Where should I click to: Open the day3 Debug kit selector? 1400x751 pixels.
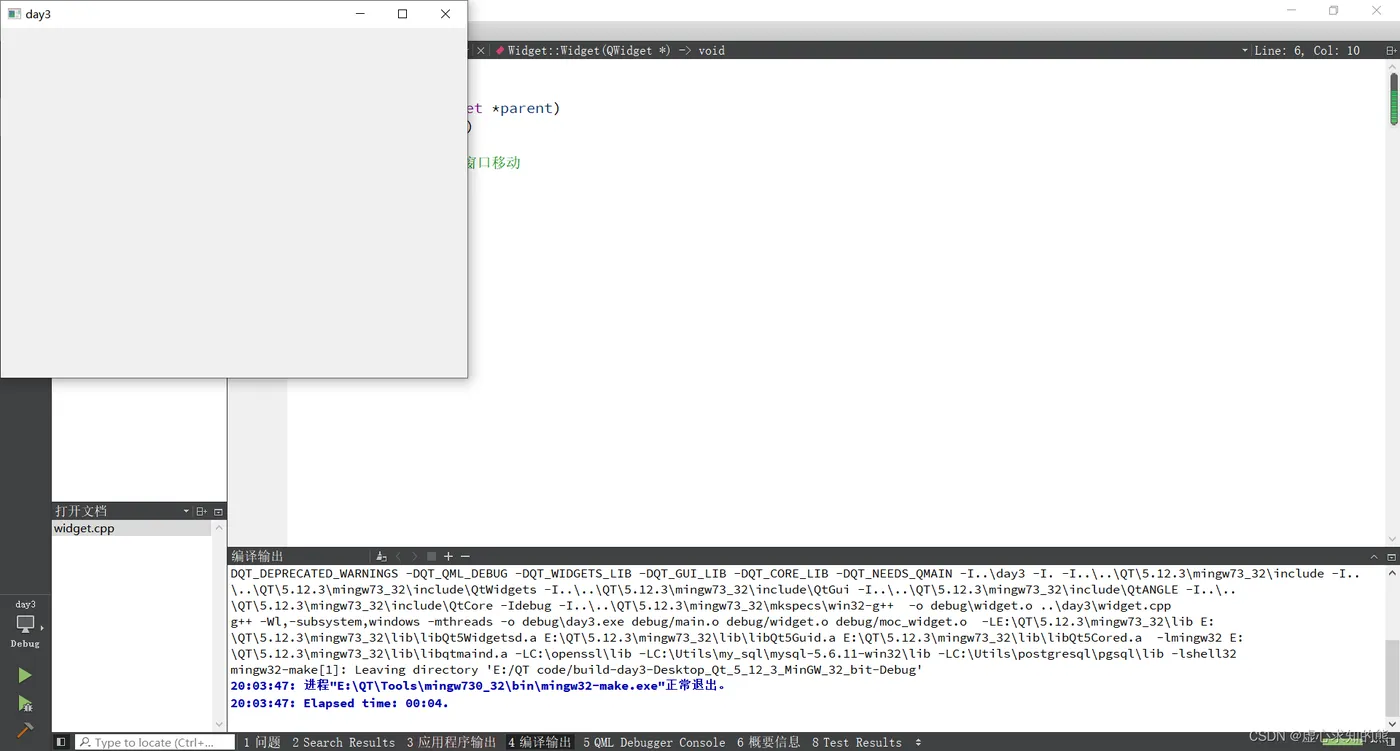pos(25,624)
